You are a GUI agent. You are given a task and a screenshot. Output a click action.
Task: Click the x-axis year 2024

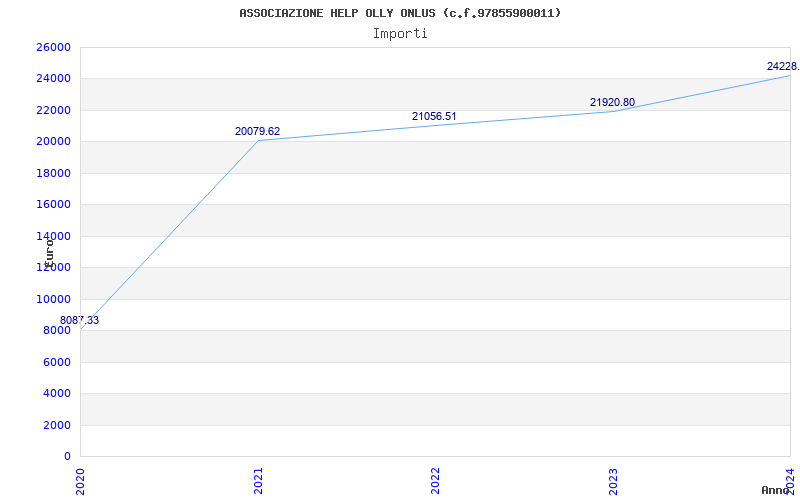(x=790, y=481)
